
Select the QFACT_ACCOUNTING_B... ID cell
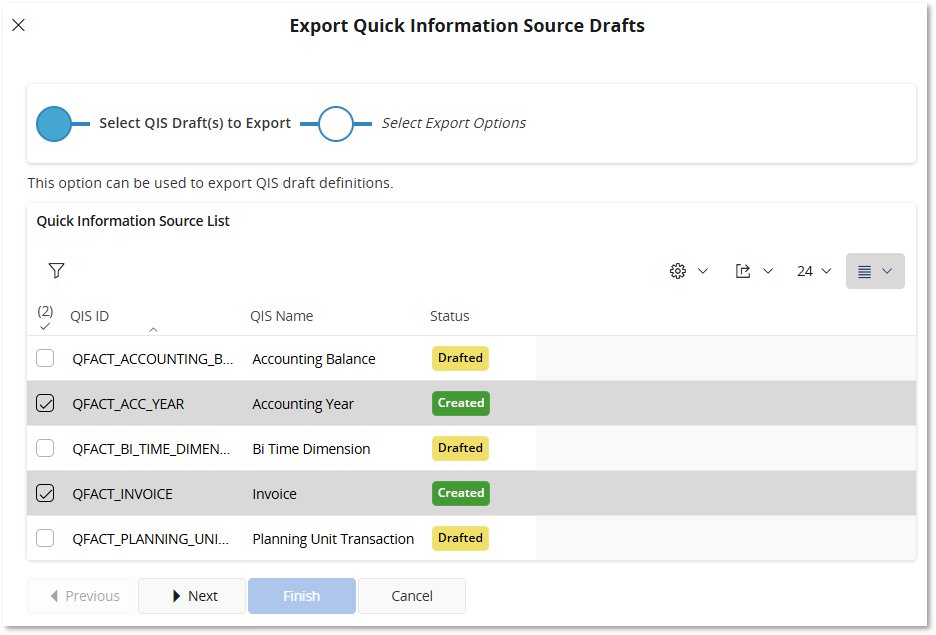(153, 359)
